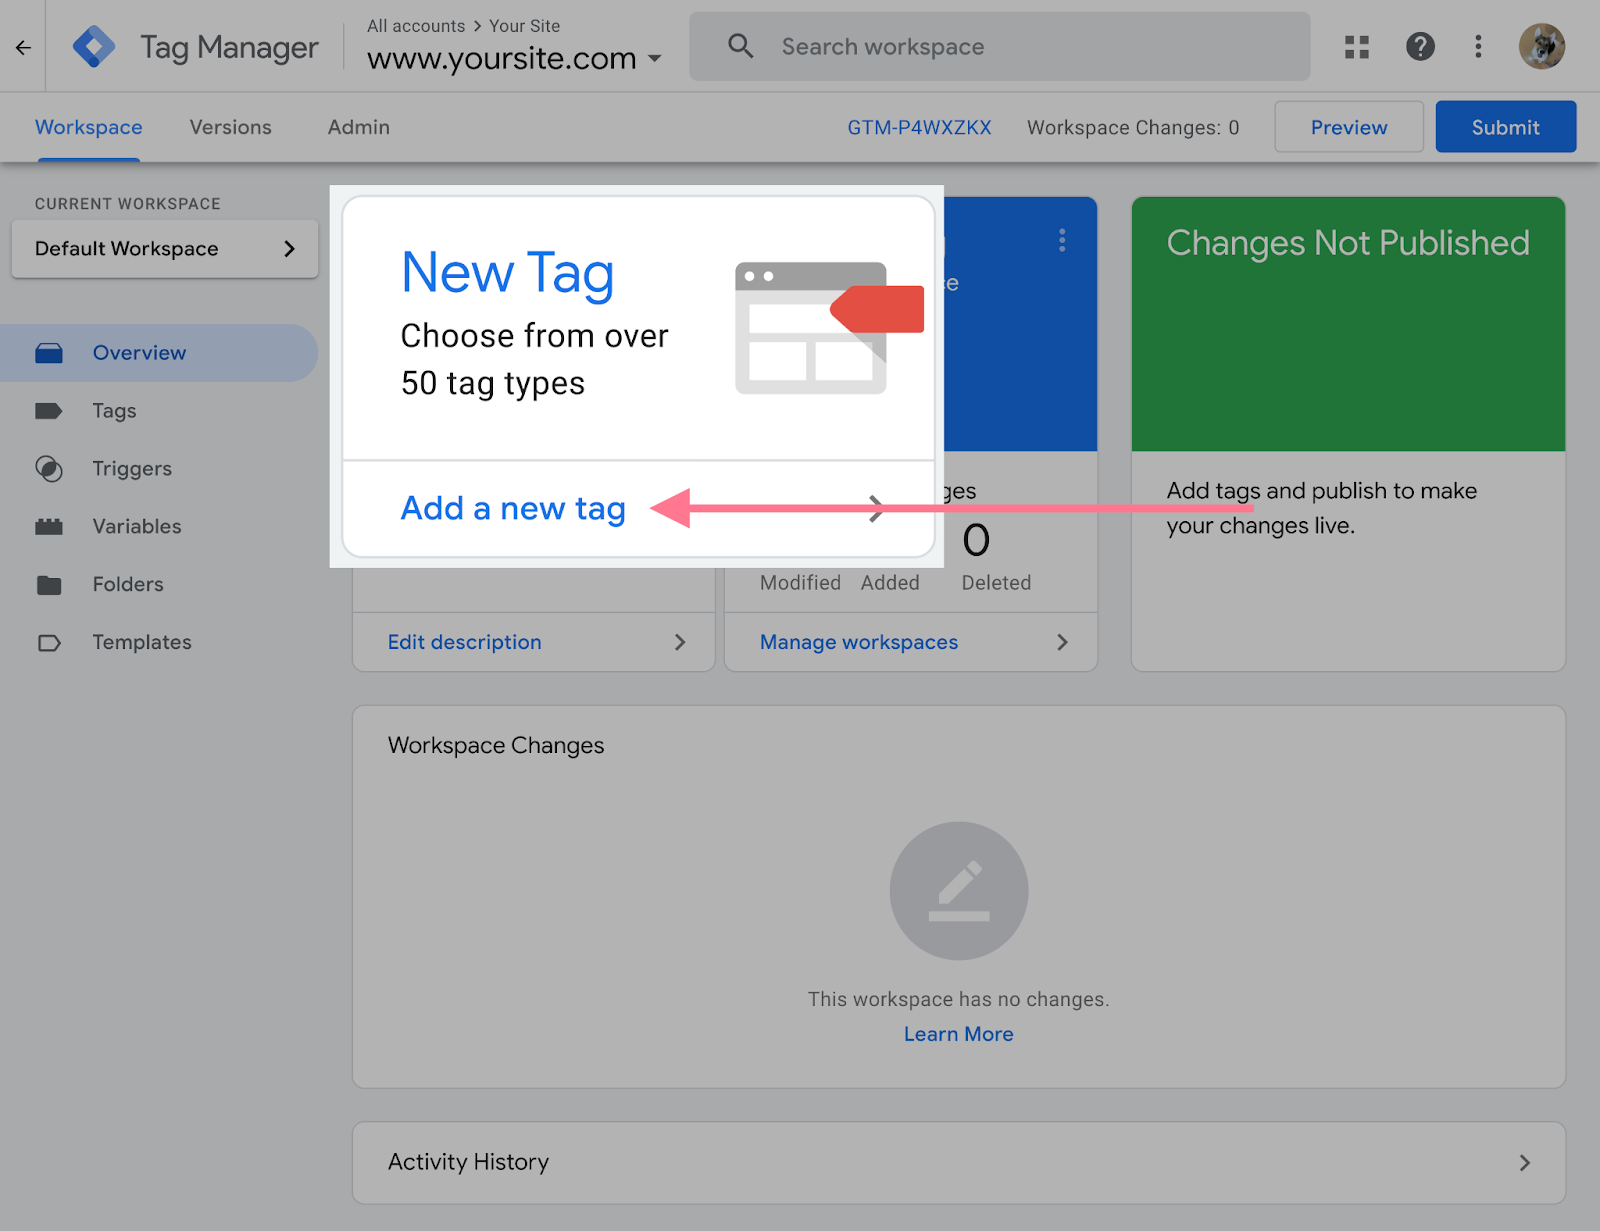Select Overview in the sidebar
The height and width of the screenshot is (1231, 1600).
pyautogui.click(x=139, y=352)
